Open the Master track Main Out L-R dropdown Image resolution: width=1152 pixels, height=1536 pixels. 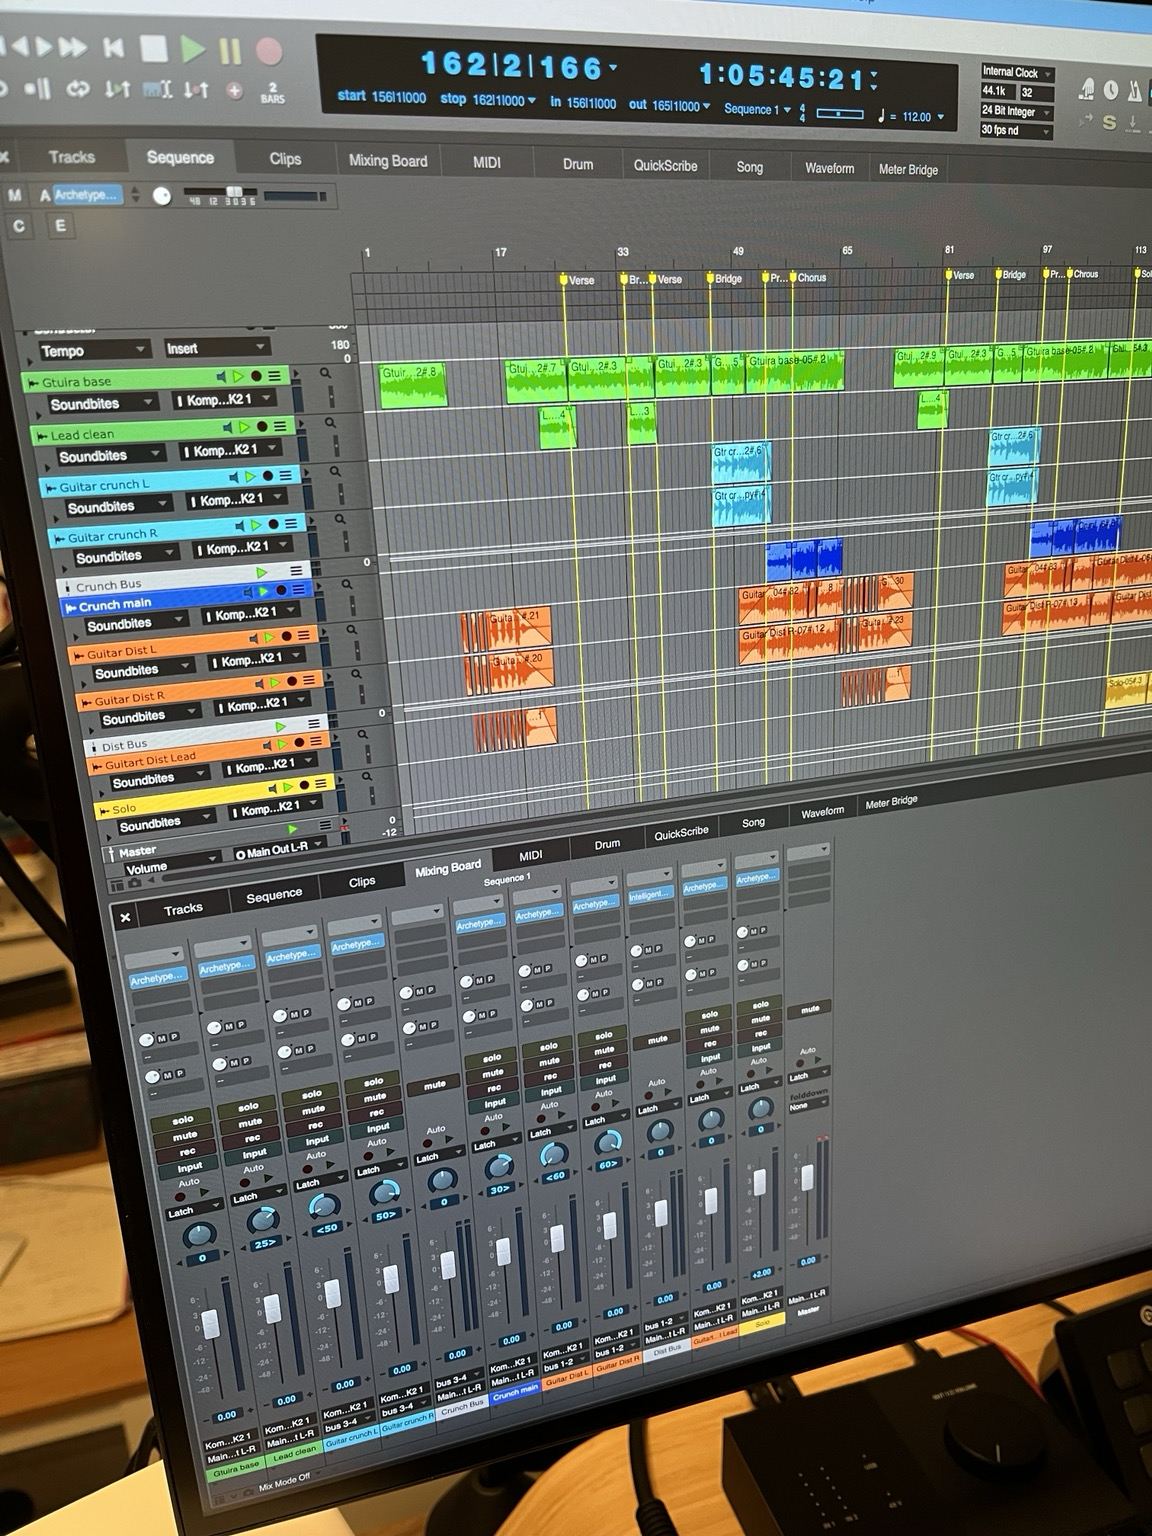coord(277,850)
